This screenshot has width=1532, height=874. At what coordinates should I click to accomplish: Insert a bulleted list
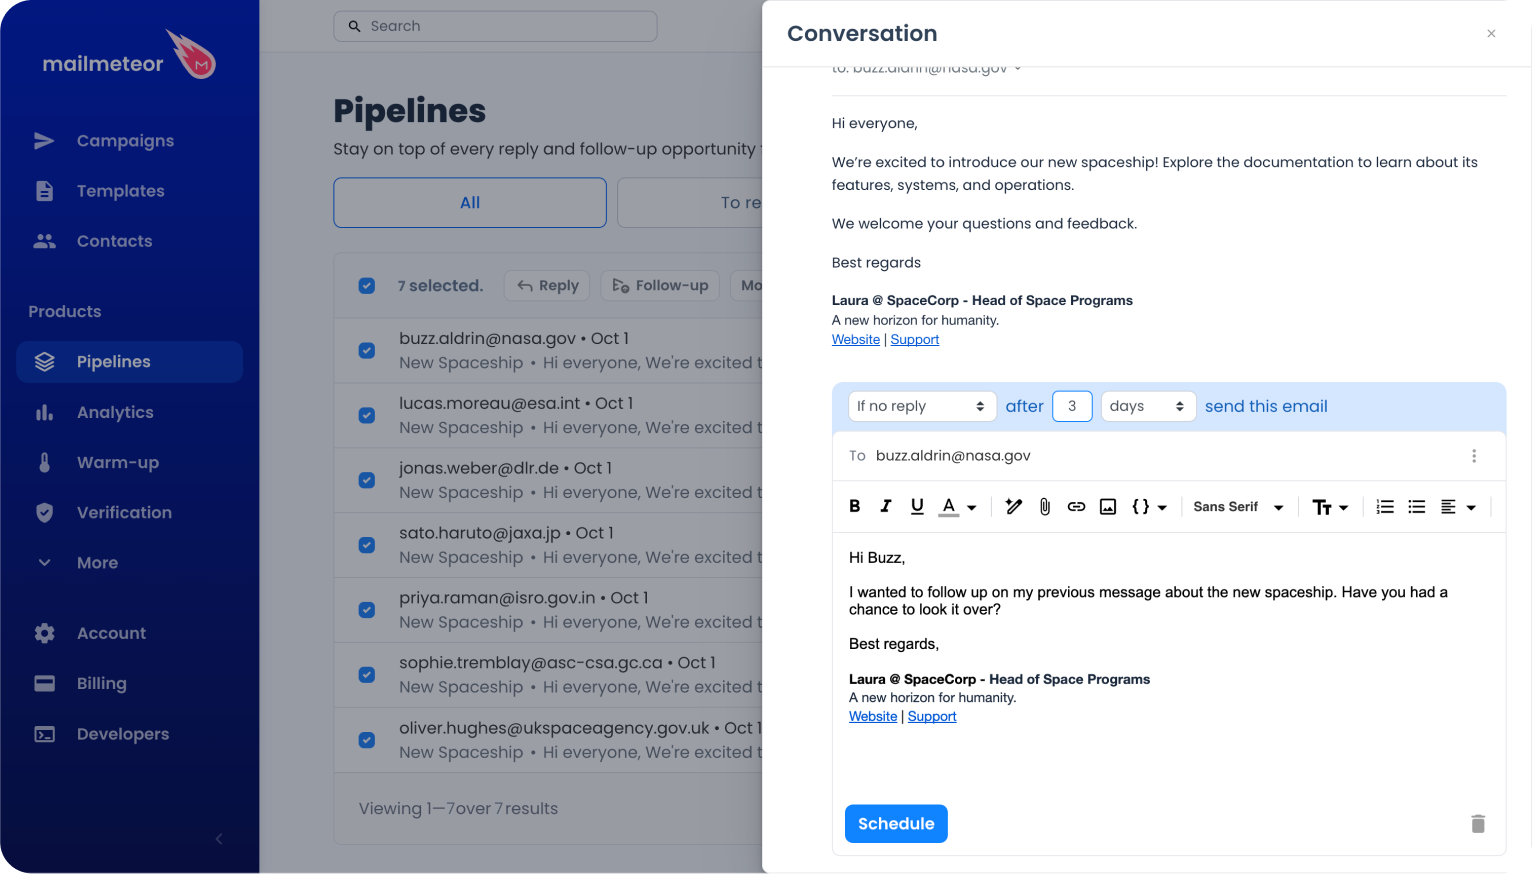pos(1417,507)
